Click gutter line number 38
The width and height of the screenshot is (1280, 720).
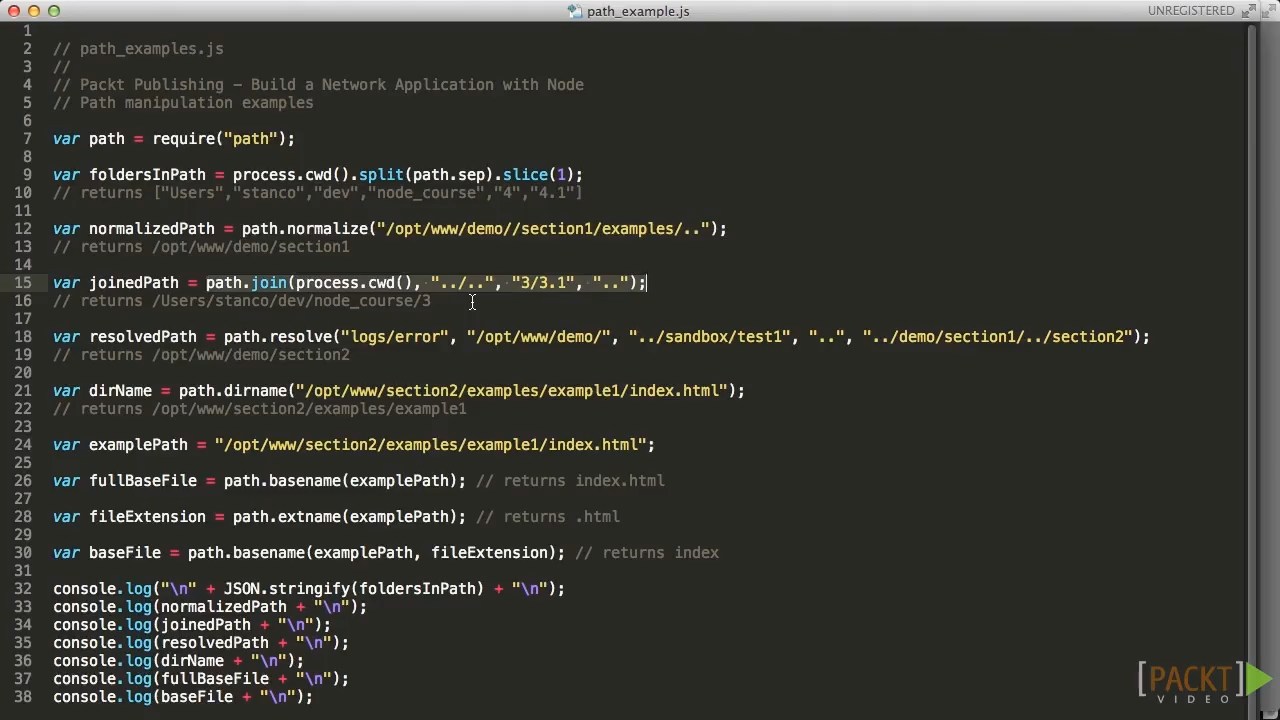pos(23,697)
